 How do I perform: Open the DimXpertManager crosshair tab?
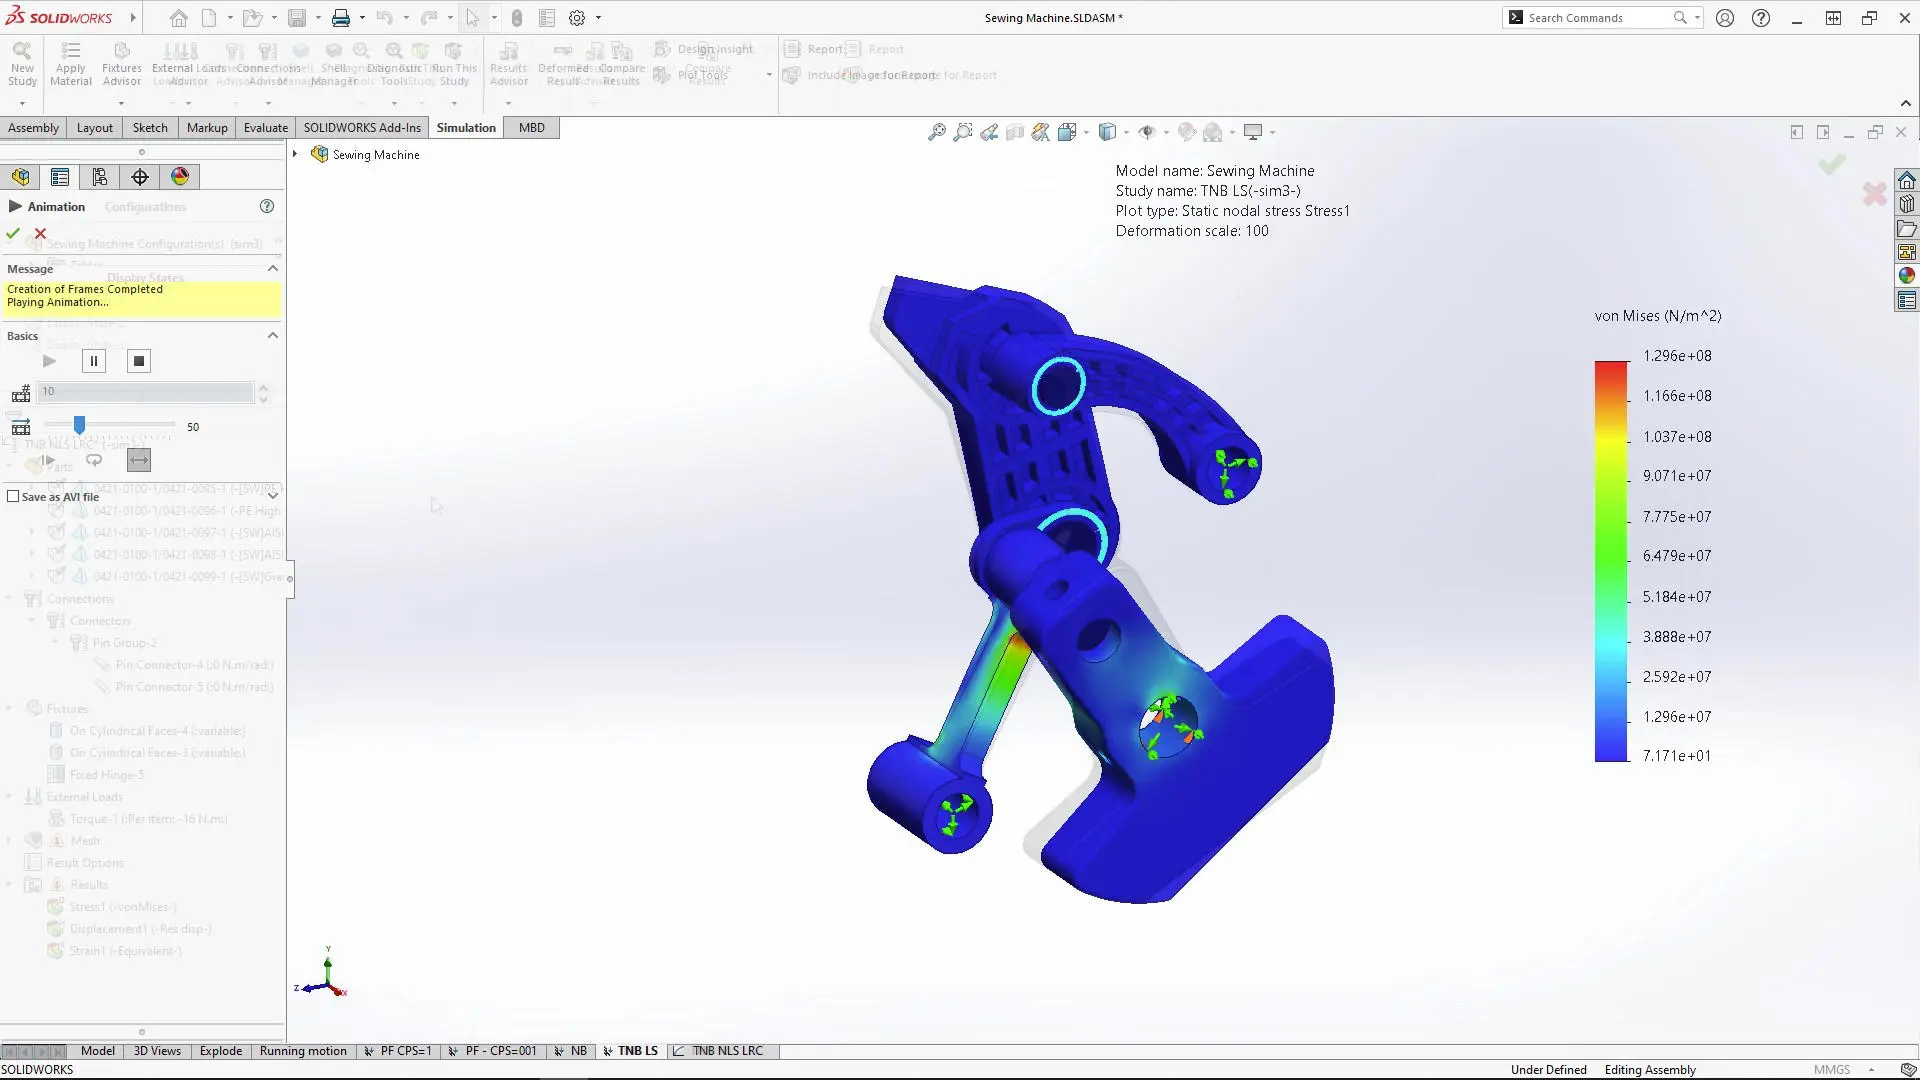click(140, 177)
